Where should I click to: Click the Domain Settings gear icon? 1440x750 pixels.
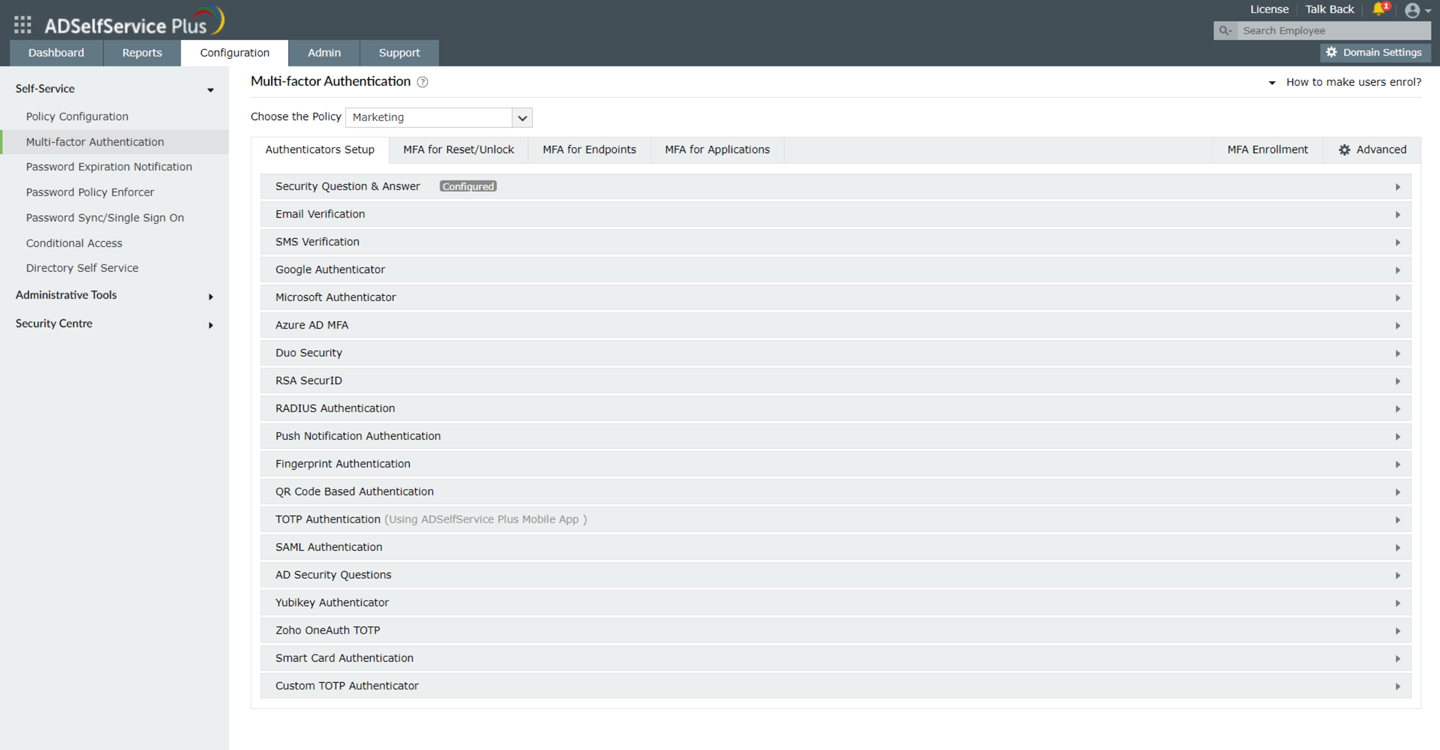[1331, 53]
